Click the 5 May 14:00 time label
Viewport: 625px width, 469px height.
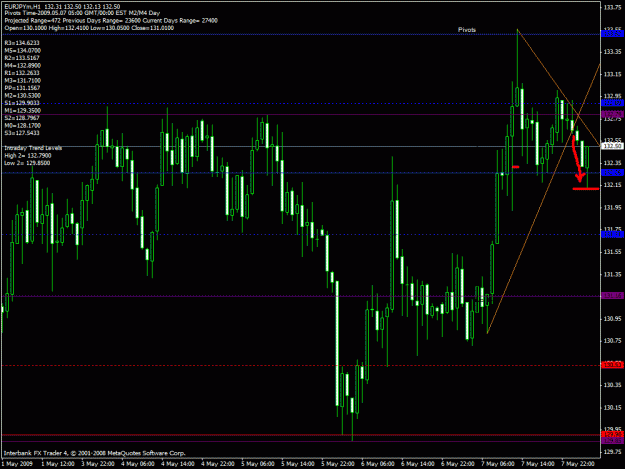click(x=298, y=464)
